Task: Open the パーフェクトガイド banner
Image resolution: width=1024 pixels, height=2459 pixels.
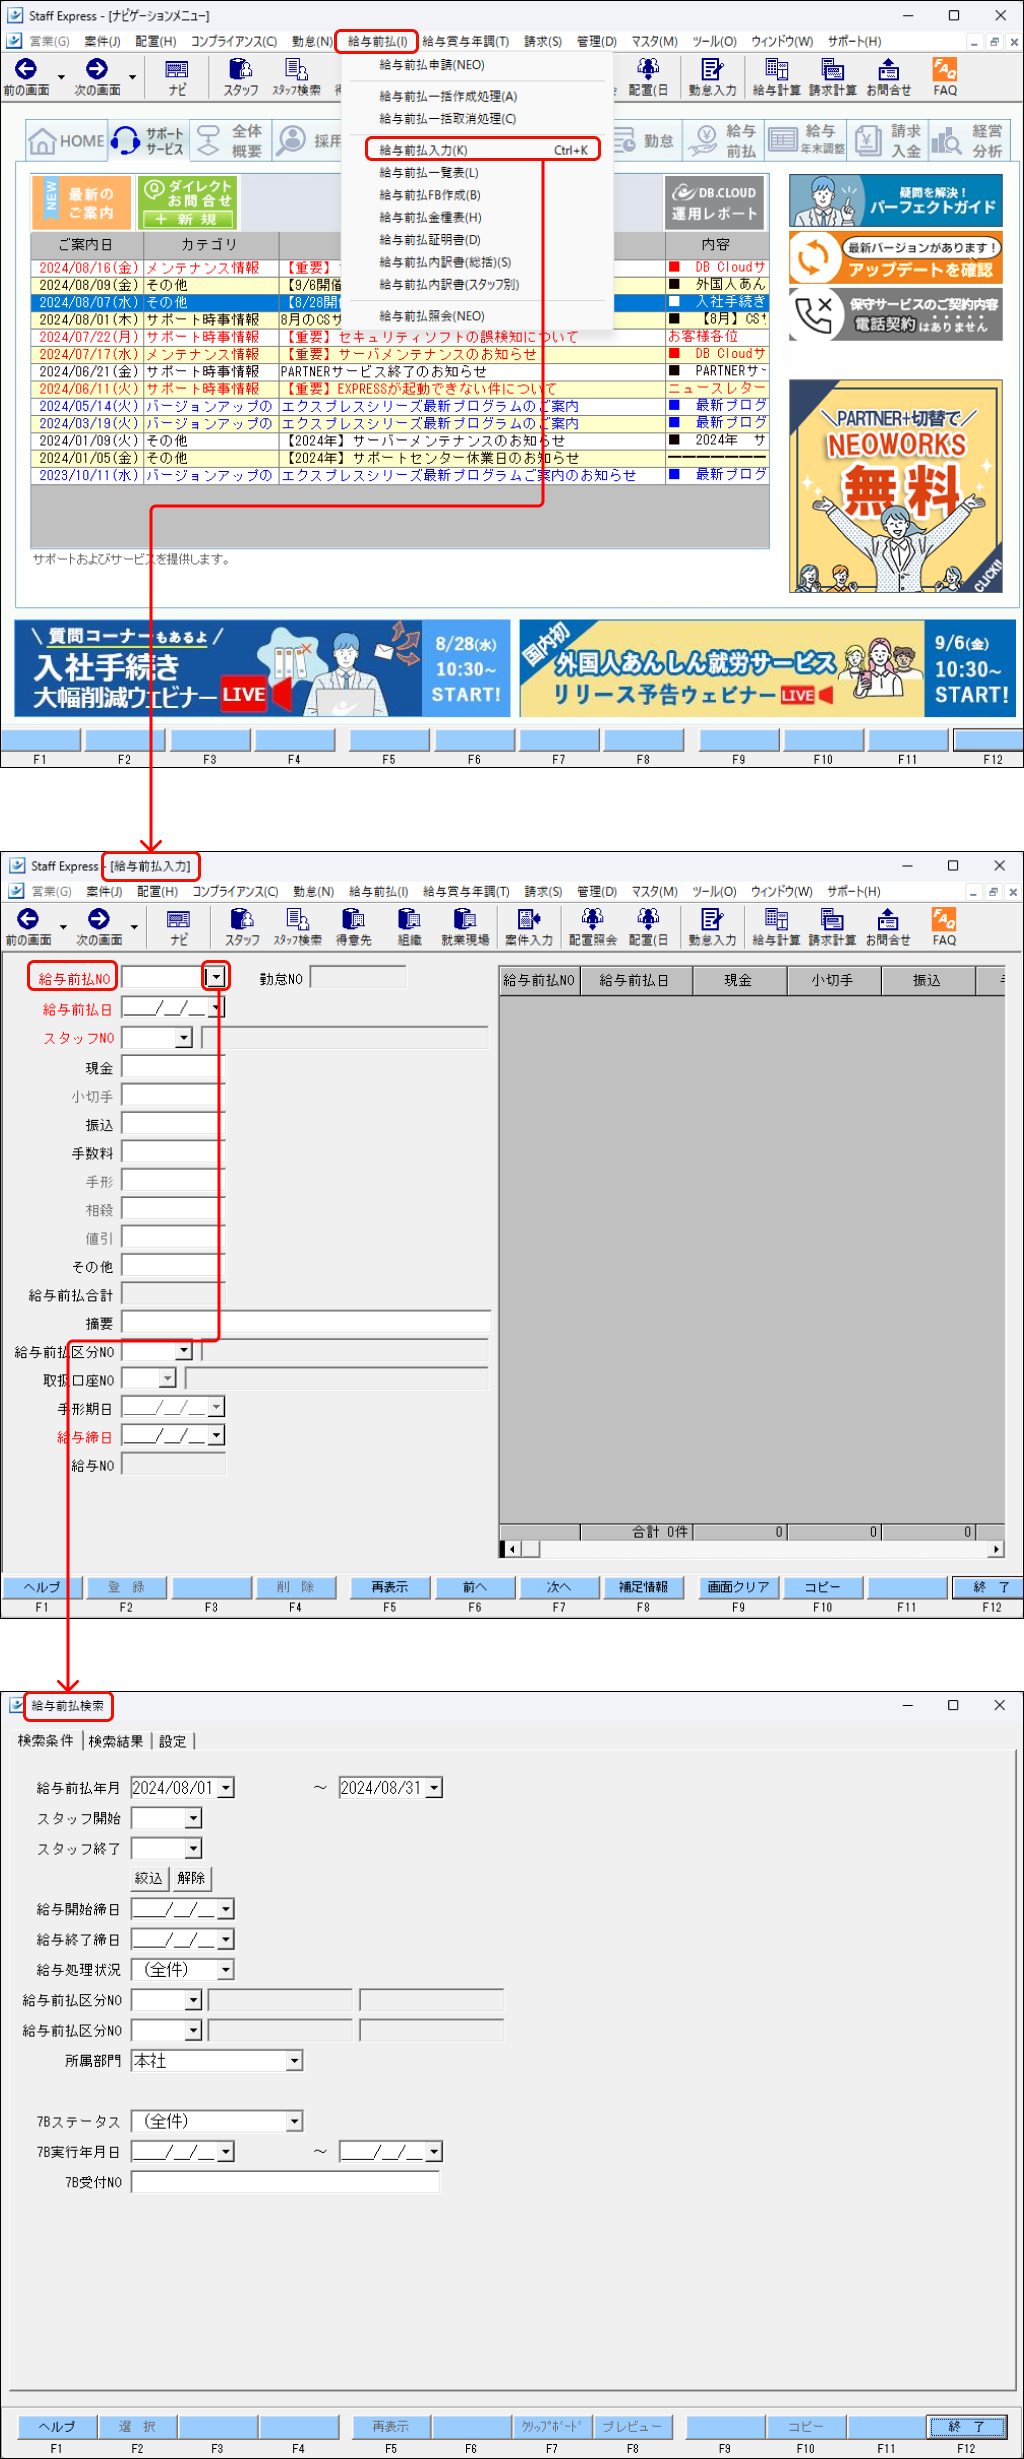Action: point(896,200)
